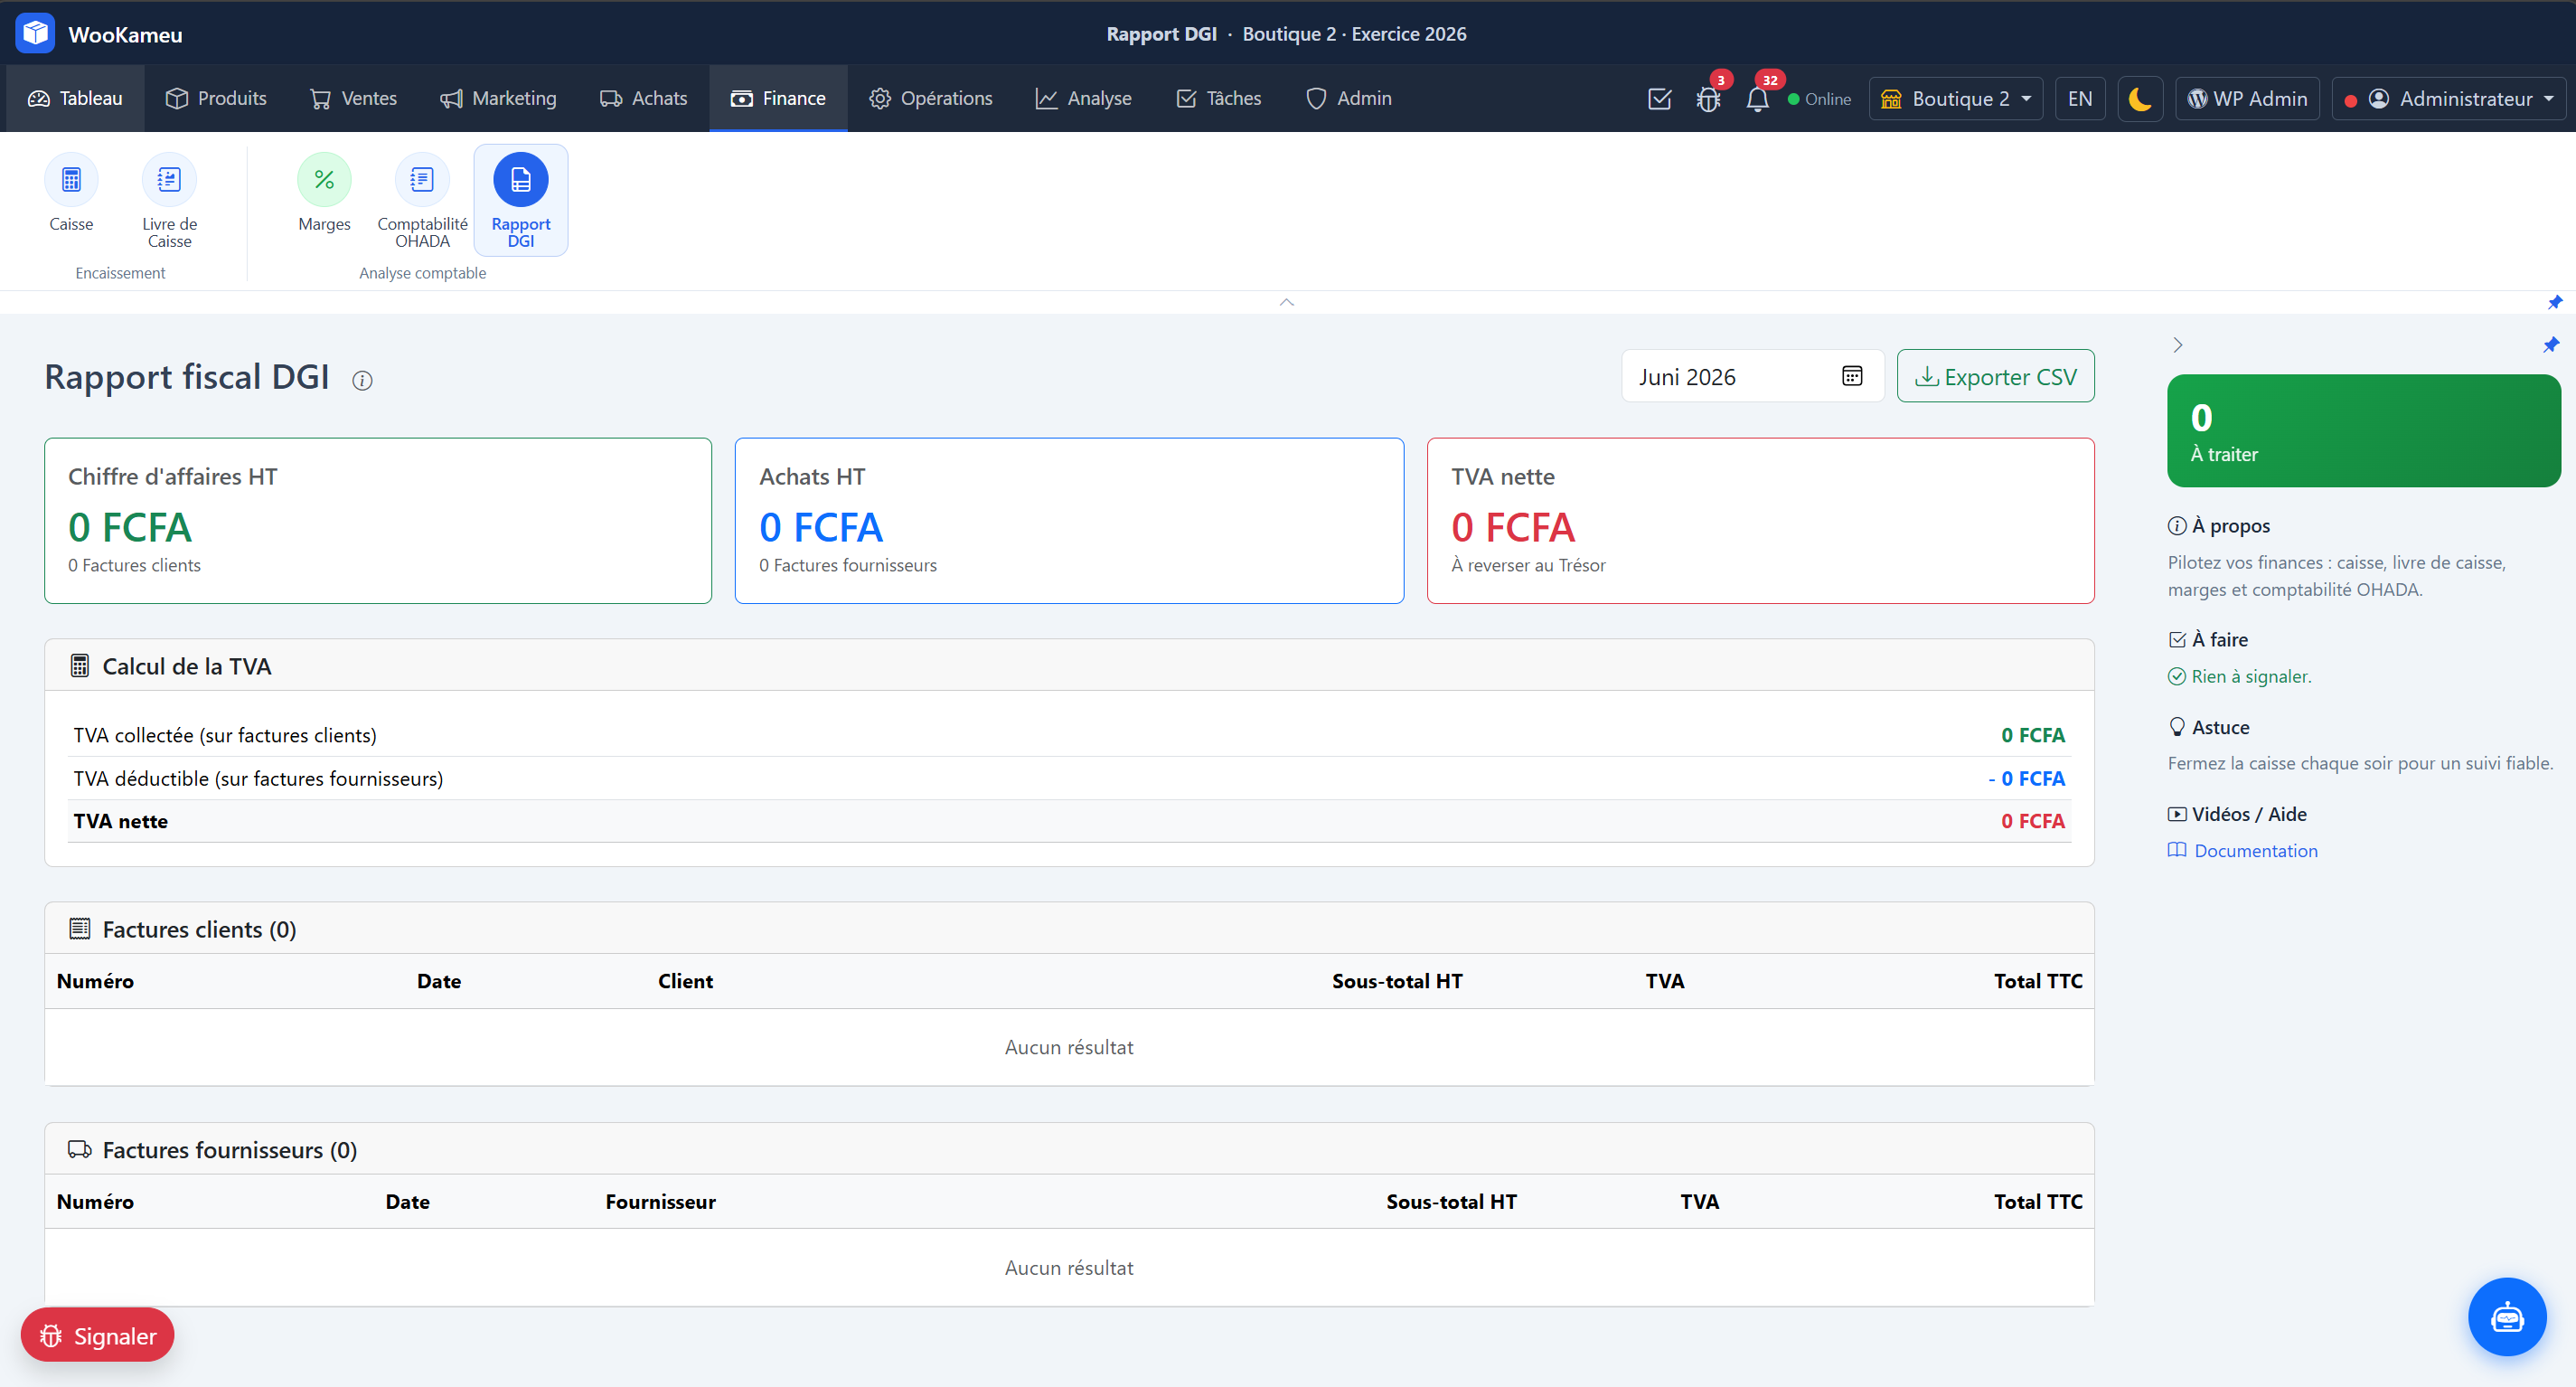Toggle dark mode moon icon
The height and width of the screenshot is (1387, 2576).
[2140, 99]
